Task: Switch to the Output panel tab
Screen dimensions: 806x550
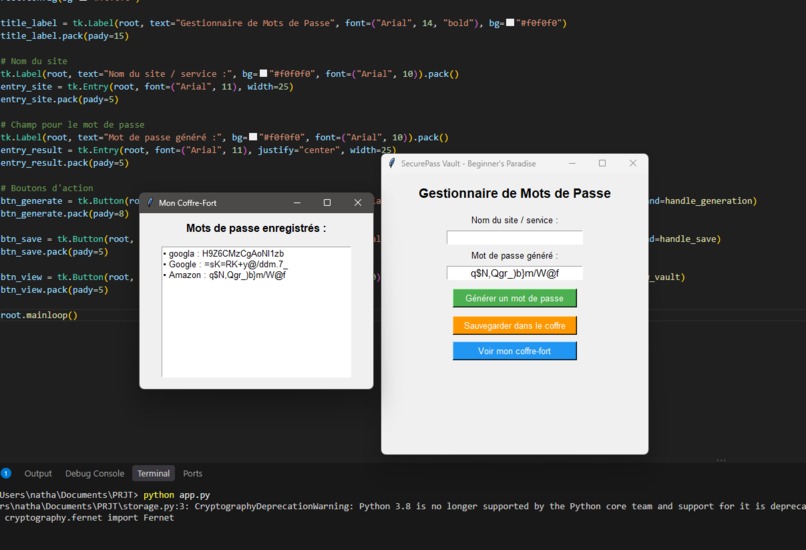Action: [x=38, y=473]
